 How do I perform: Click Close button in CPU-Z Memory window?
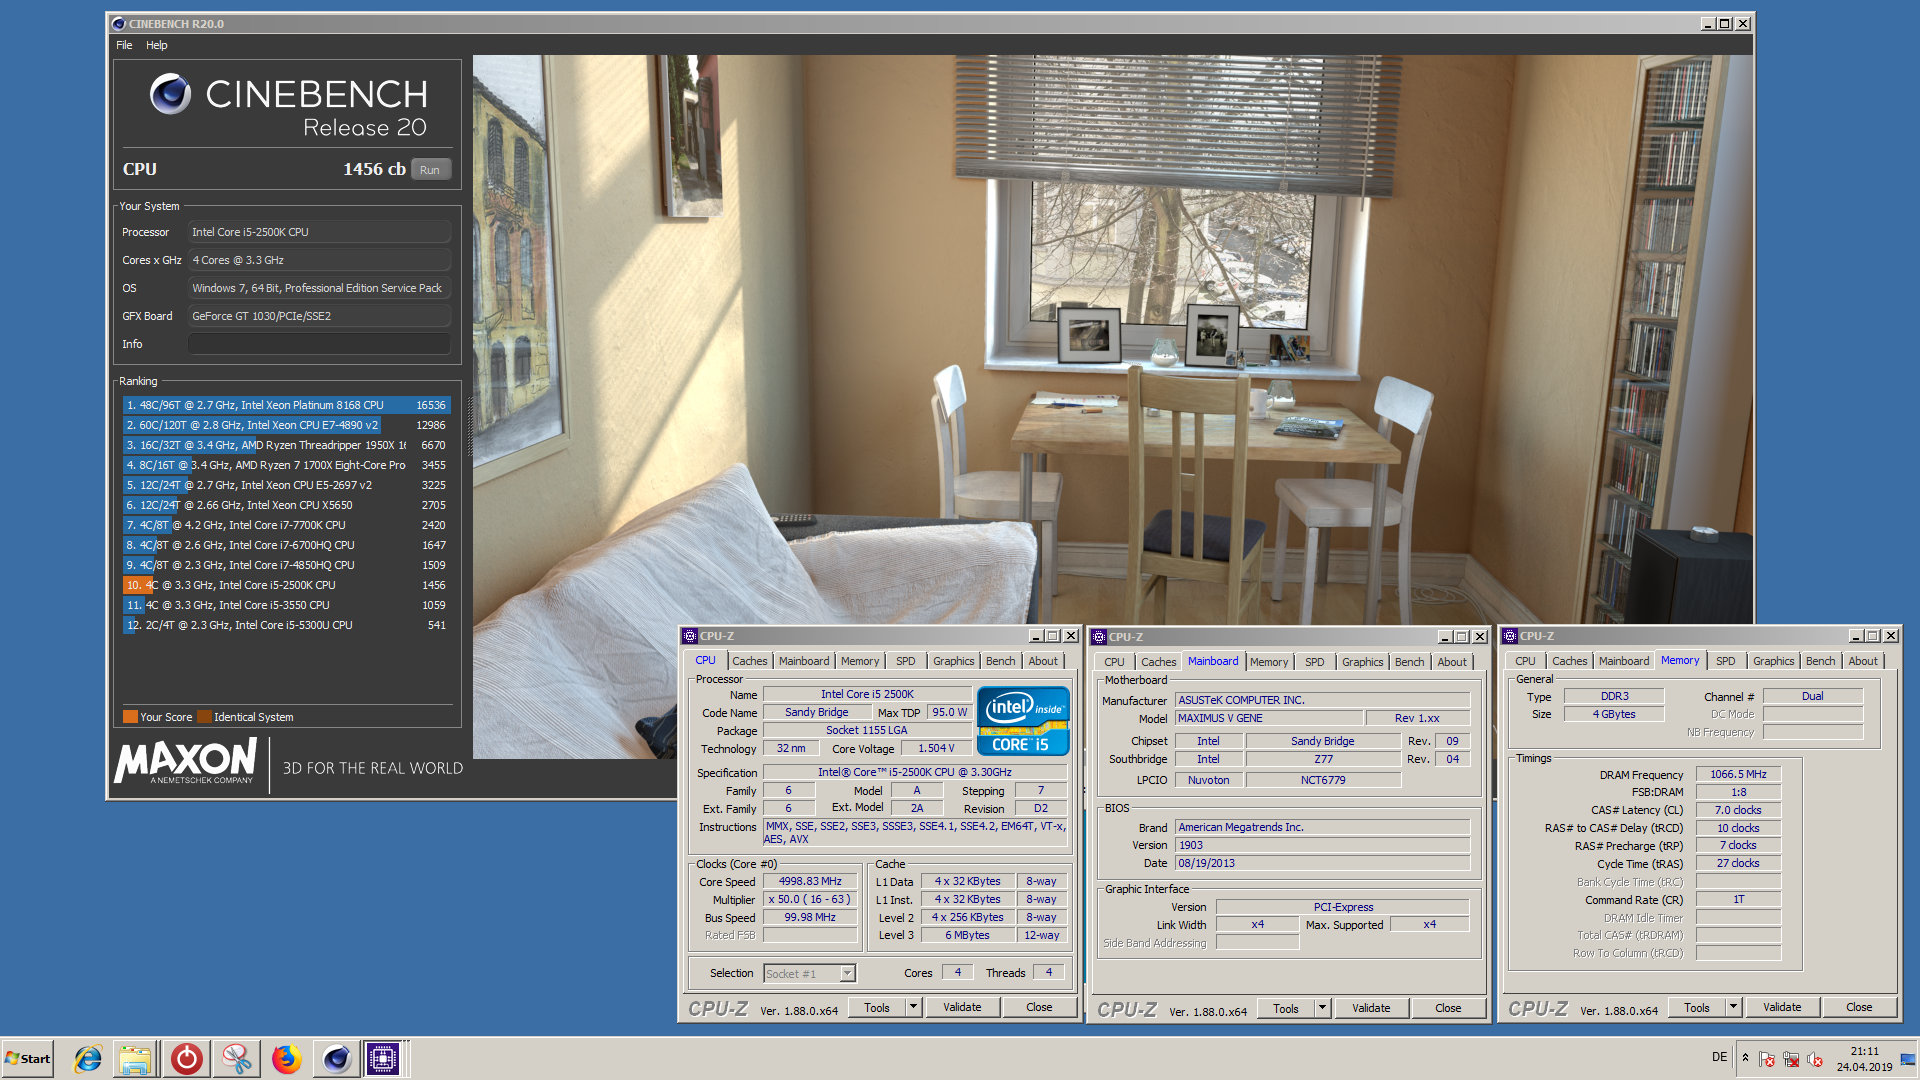tap(1859, 1007)
